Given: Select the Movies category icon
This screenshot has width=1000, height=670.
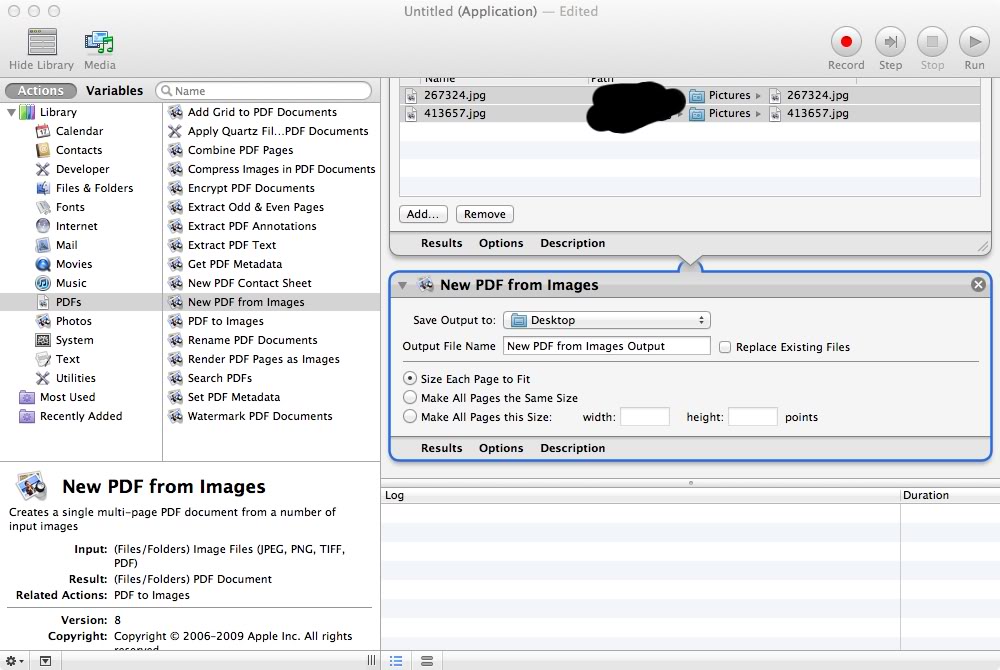Looking at the screenshot, I should [43, 265].
